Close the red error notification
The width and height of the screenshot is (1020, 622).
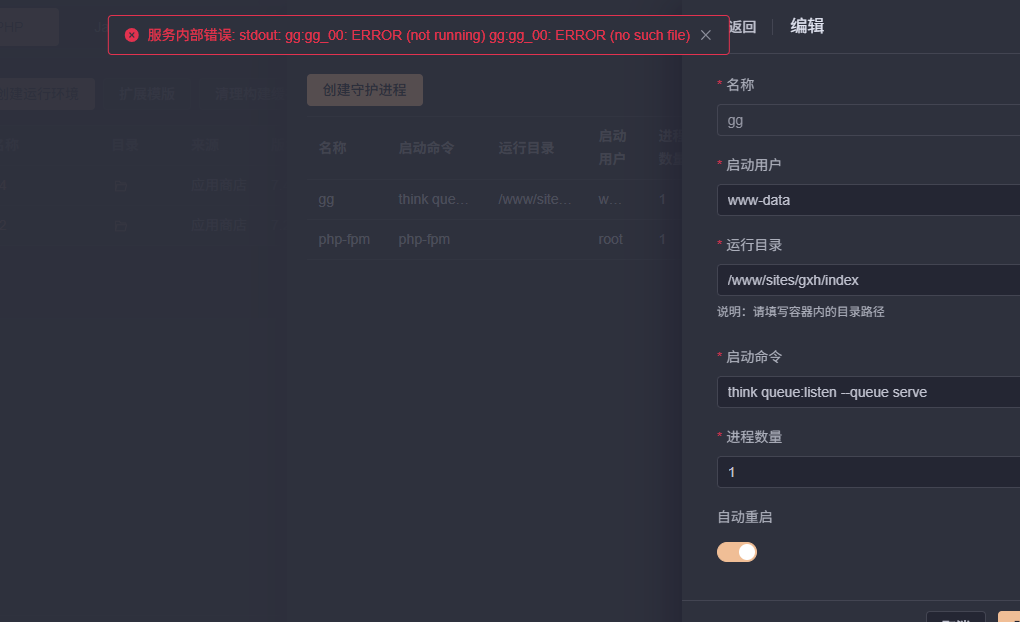[706, 35]
